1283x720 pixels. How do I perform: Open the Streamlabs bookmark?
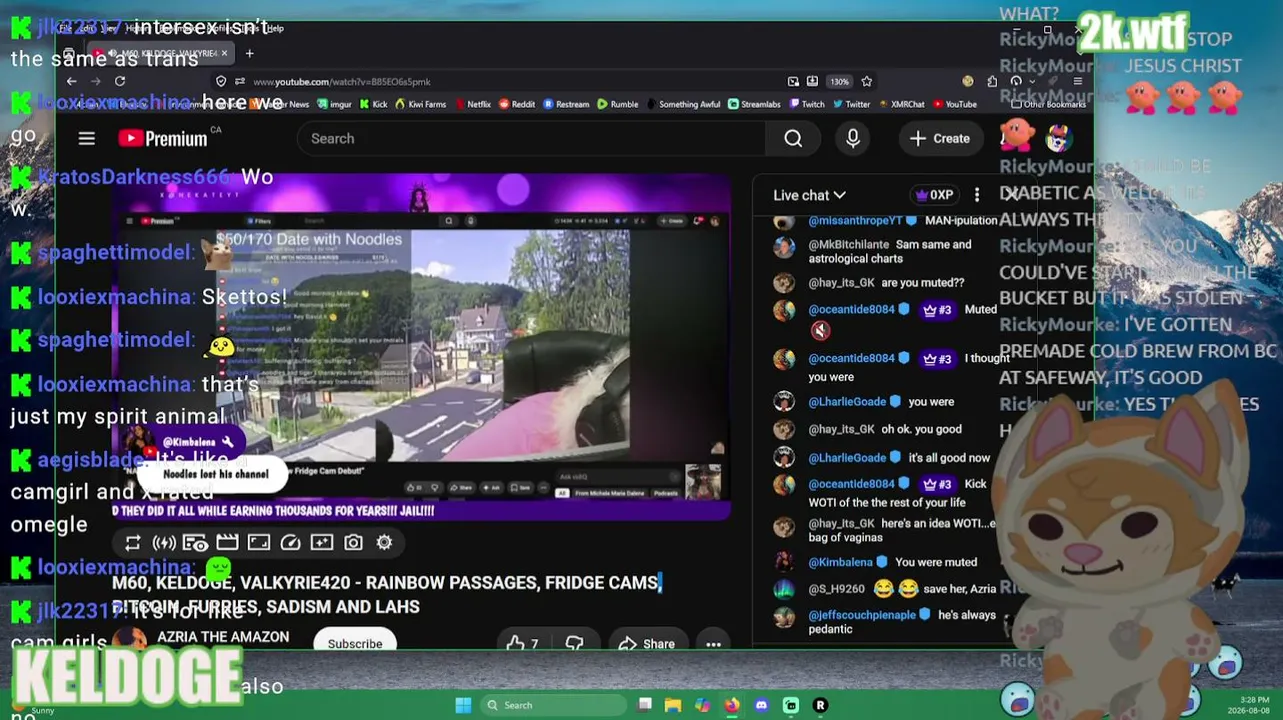[755, 104]
